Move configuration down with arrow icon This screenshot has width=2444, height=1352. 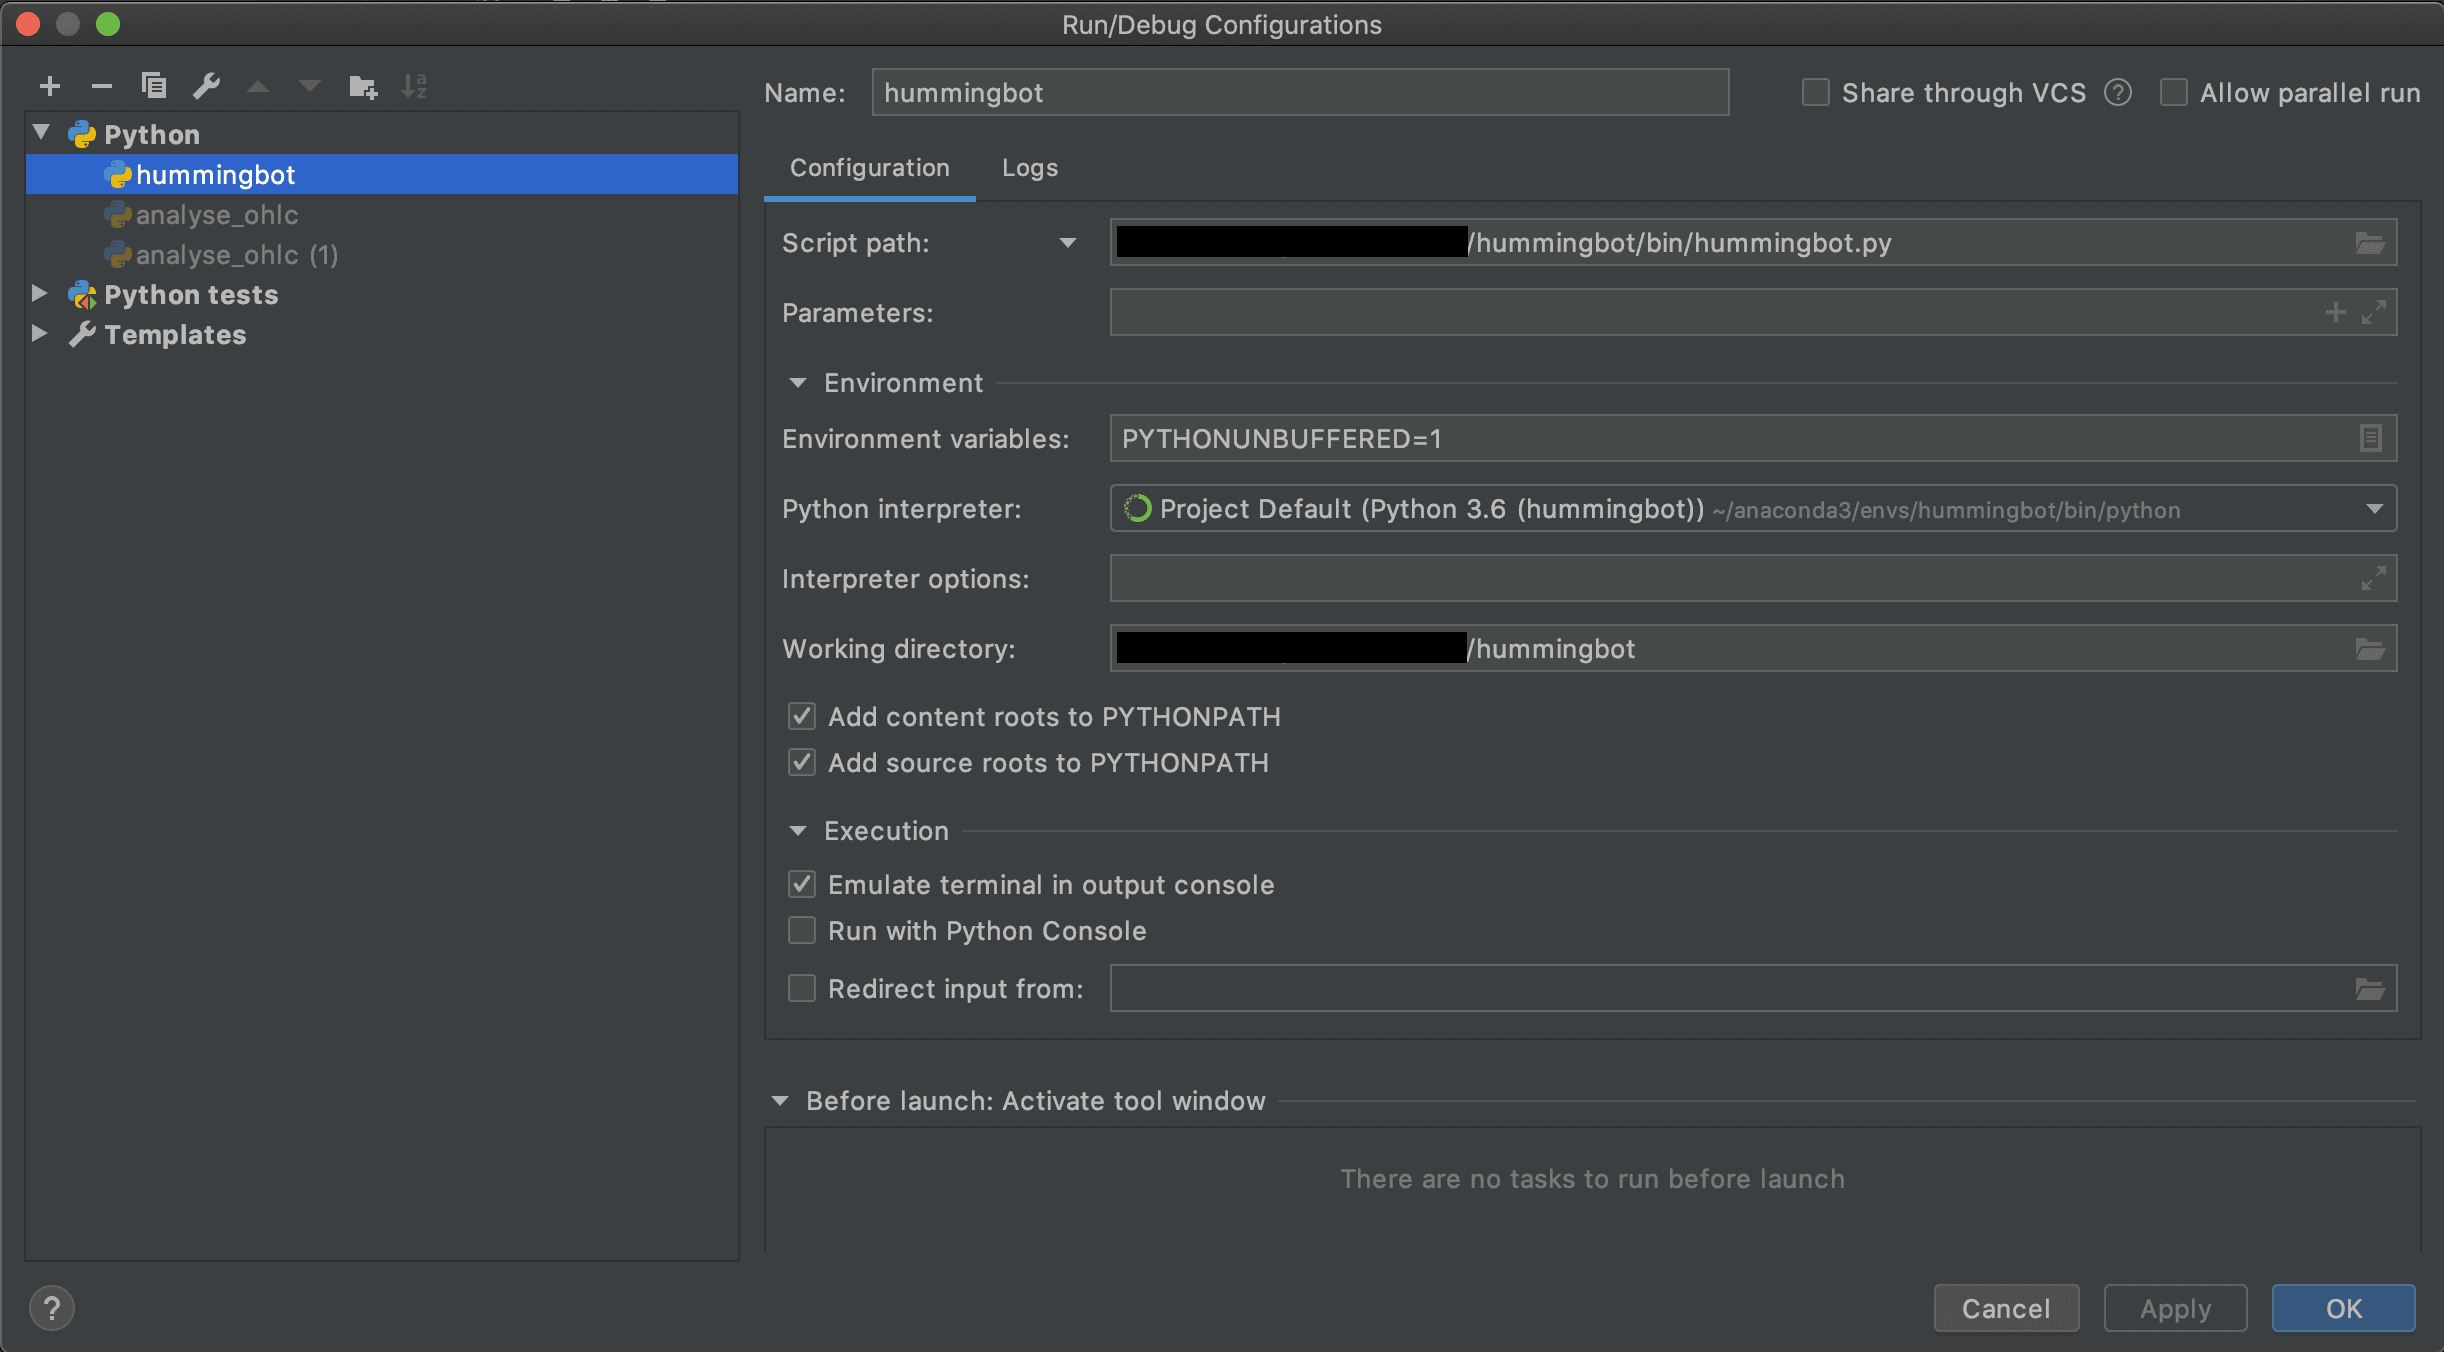pyautogui.click(x=311, y=87)
